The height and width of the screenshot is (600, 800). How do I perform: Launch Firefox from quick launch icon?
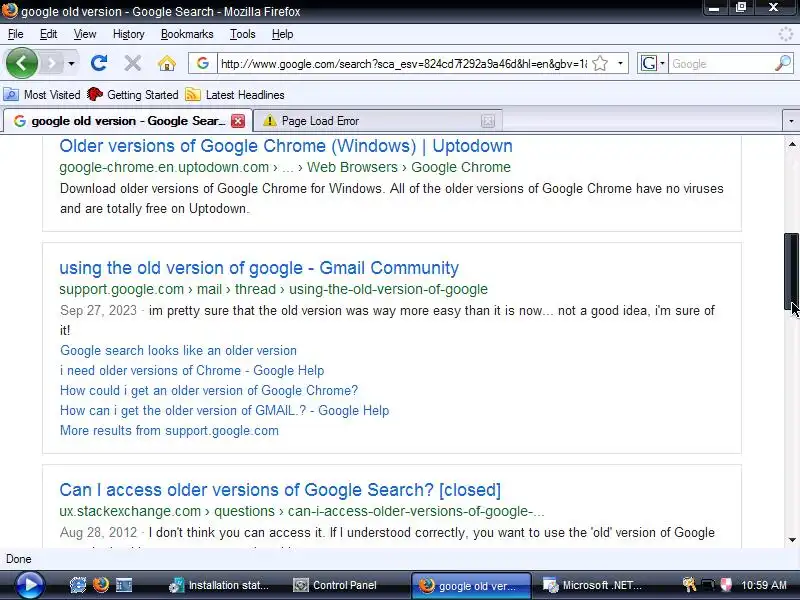(101, 585)
